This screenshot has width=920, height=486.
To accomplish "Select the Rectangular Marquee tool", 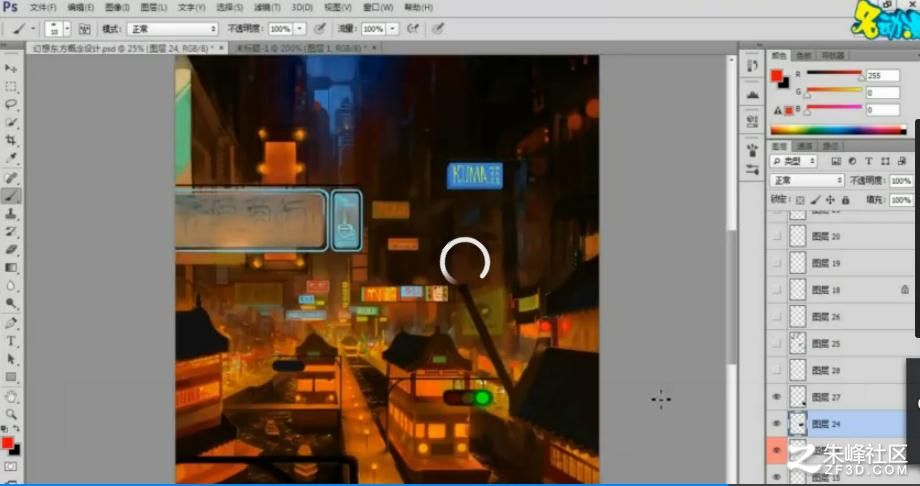I will (x=11, y=87).
